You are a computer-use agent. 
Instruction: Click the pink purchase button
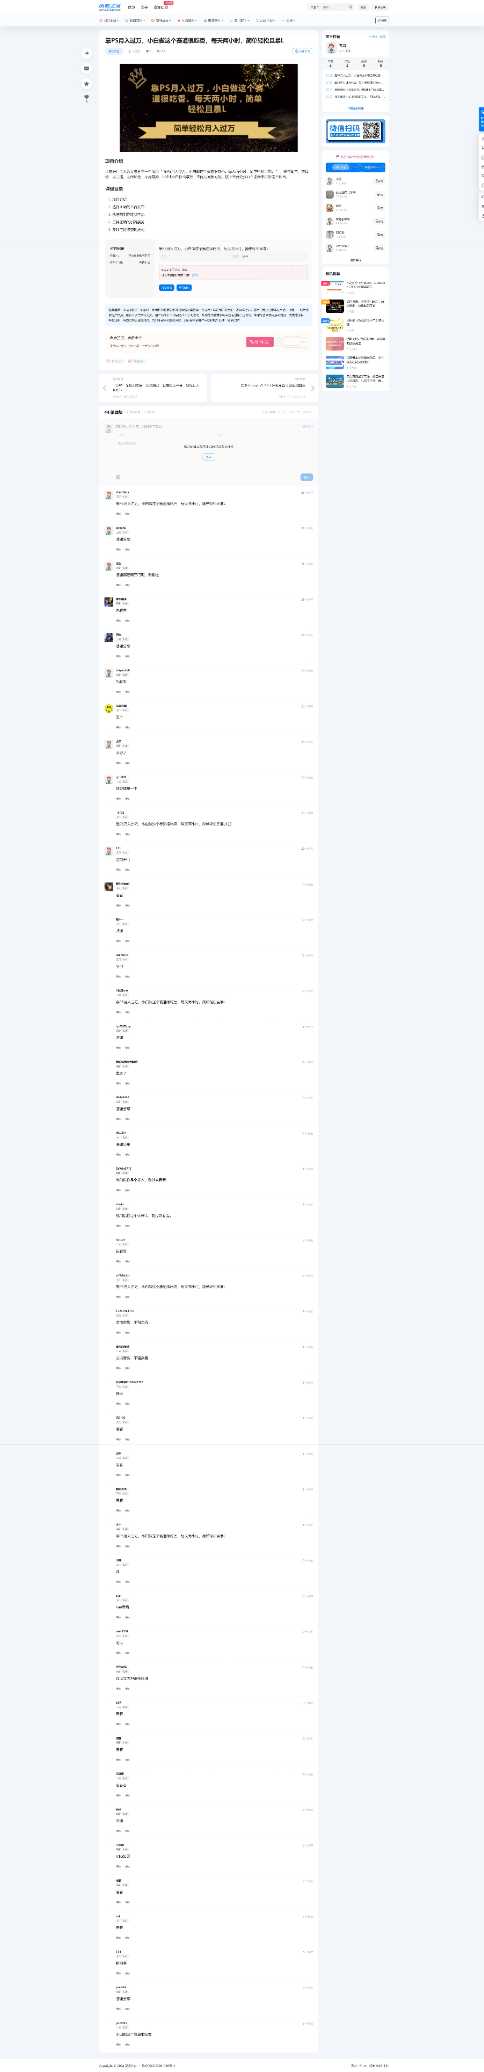coord(259,342)
